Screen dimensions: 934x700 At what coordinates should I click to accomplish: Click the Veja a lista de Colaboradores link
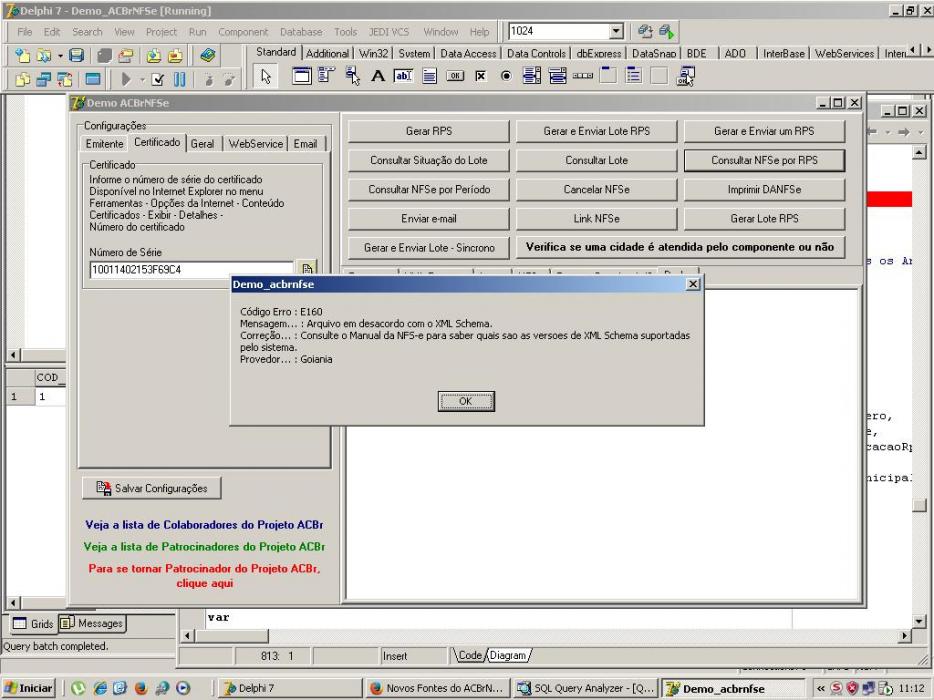coord(204,525)
